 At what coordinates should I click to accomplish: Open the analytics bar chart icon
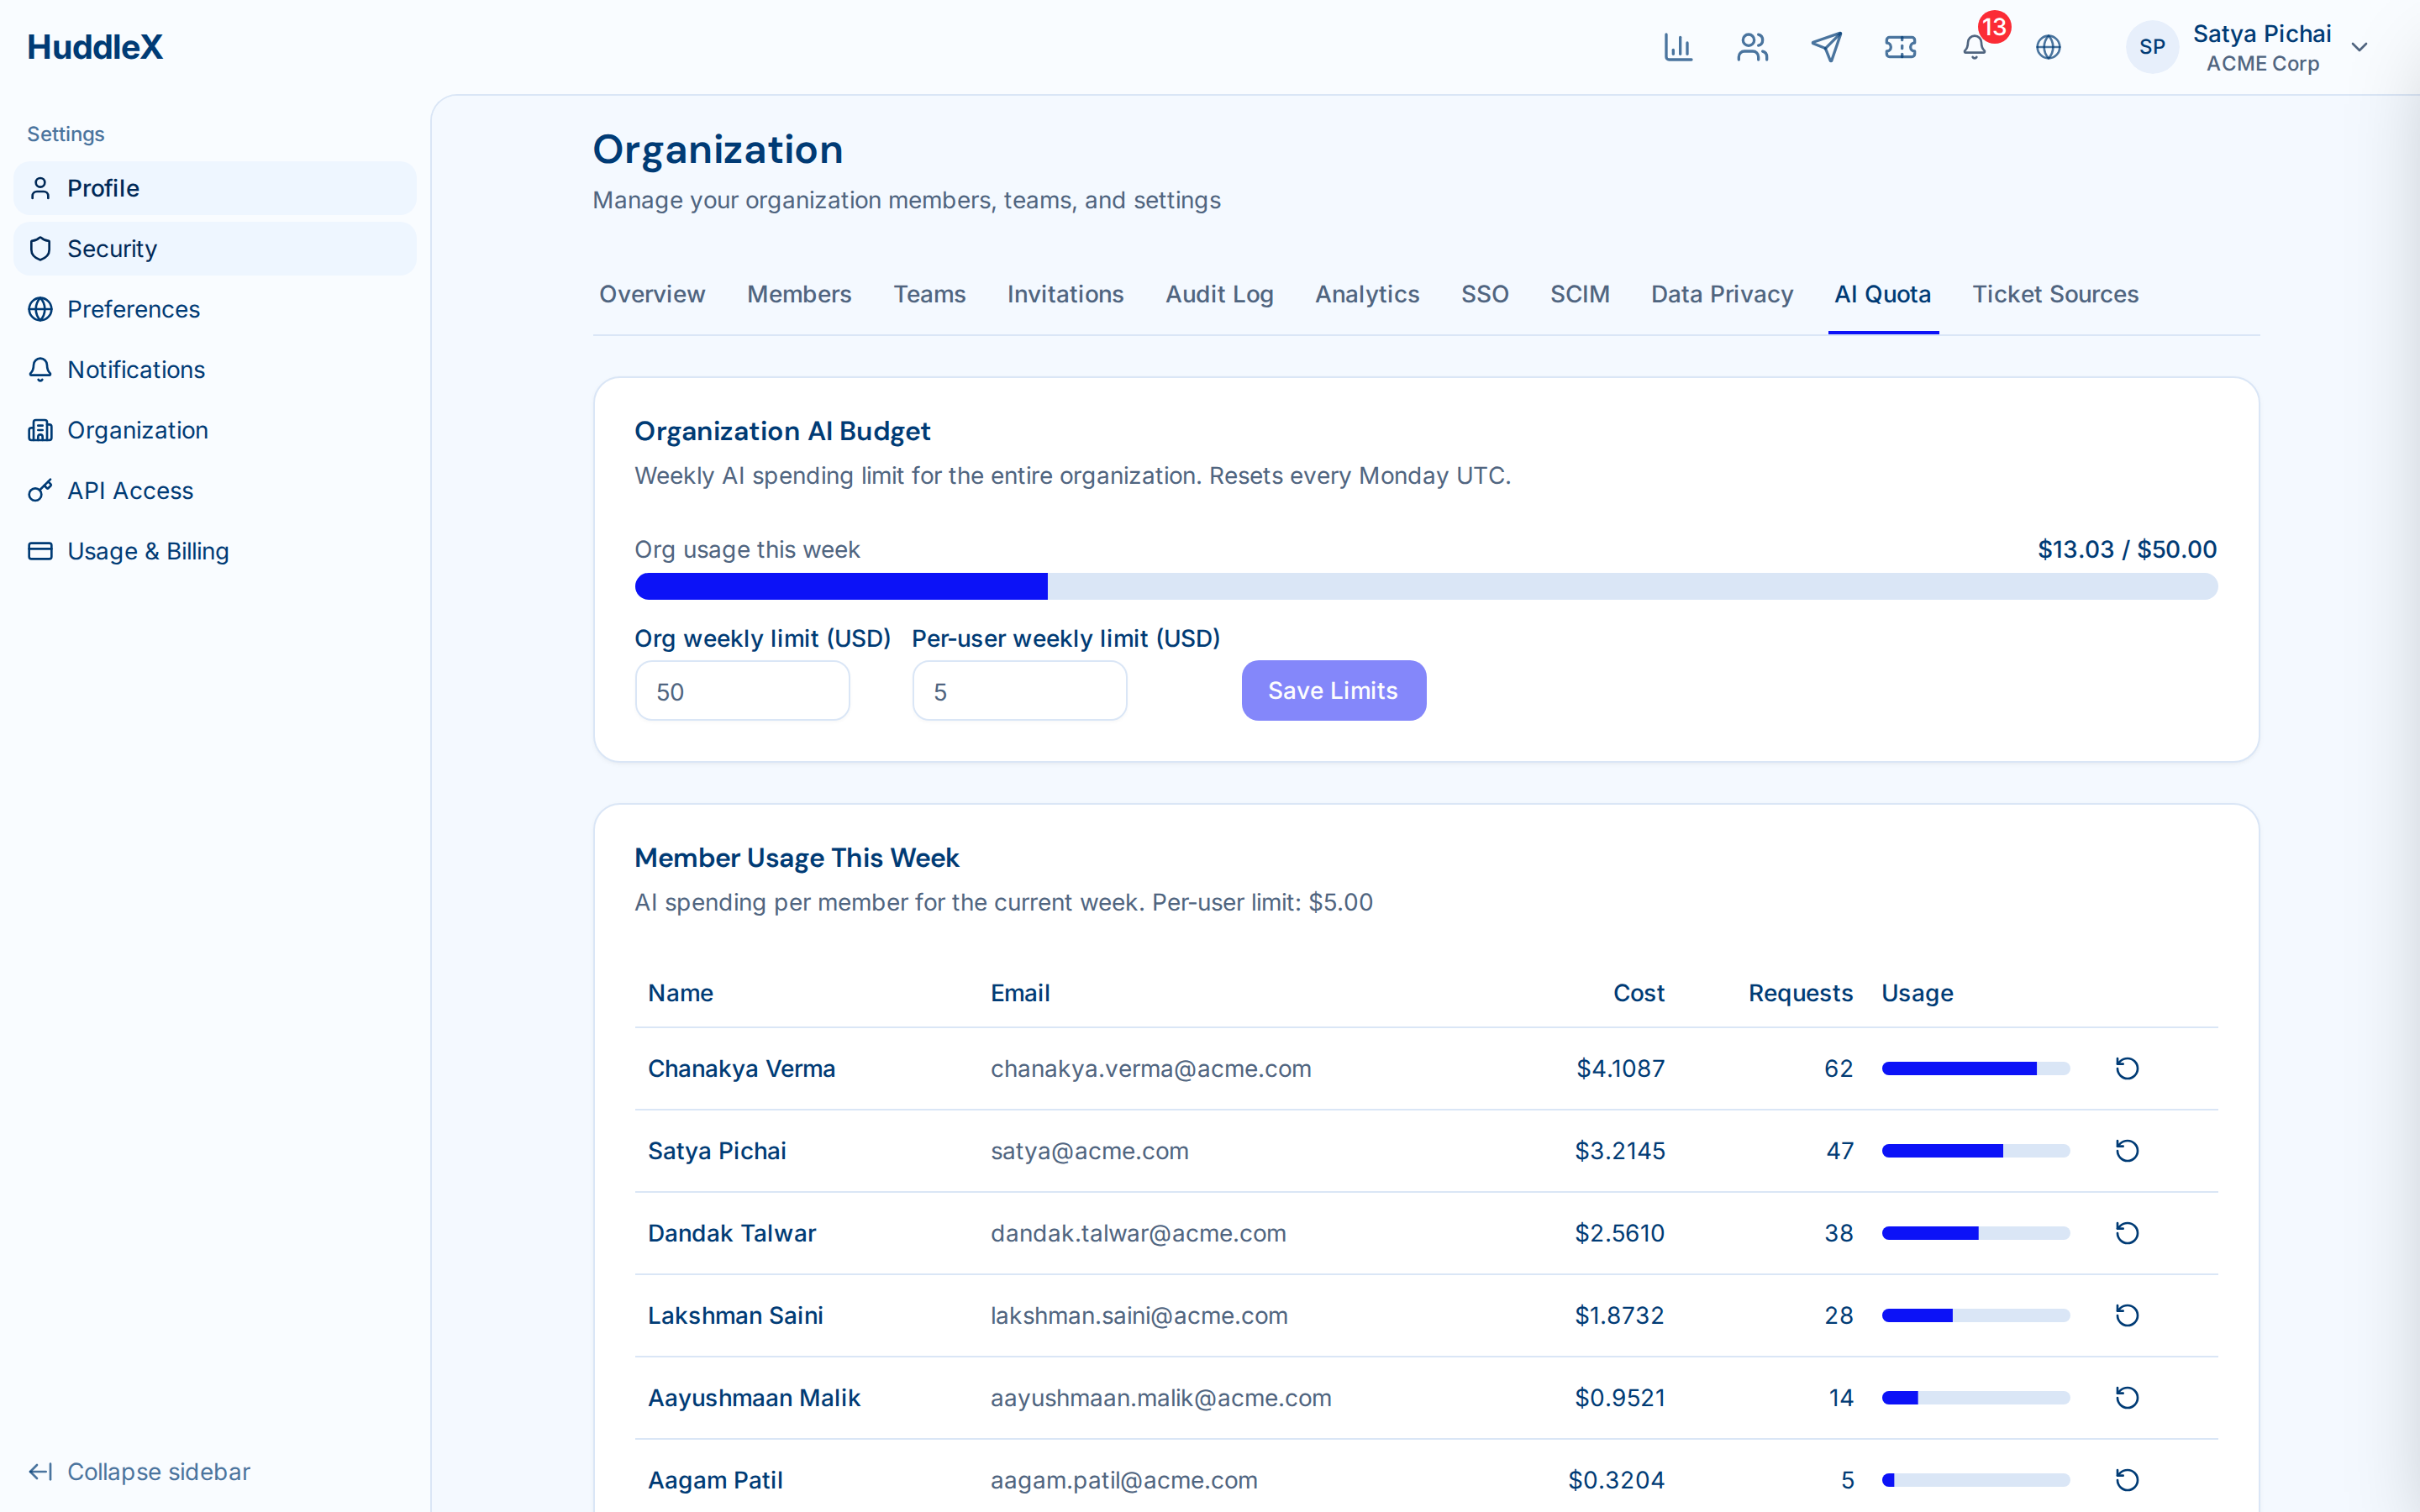click(1678, 47)
